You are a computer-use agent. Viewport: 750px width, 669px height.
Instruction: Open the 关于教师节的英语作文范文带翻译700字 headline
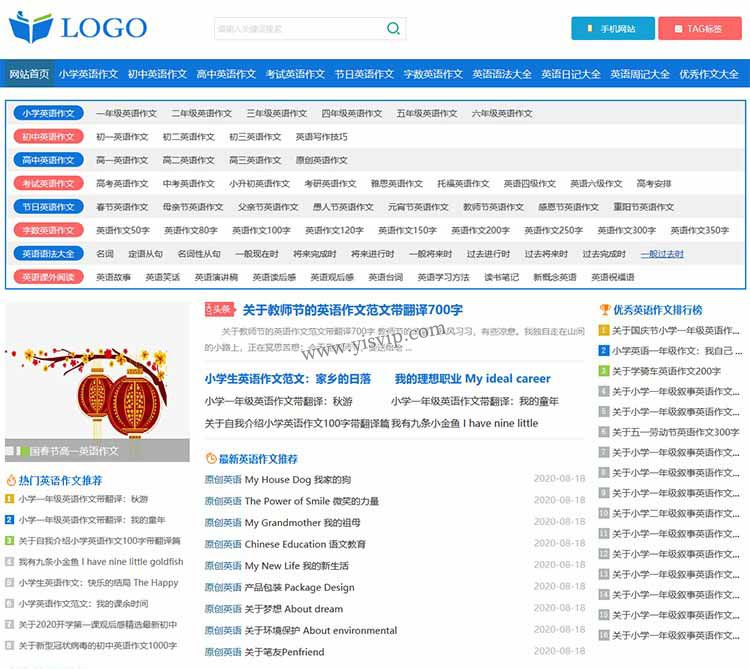click(x=352, y=310)
